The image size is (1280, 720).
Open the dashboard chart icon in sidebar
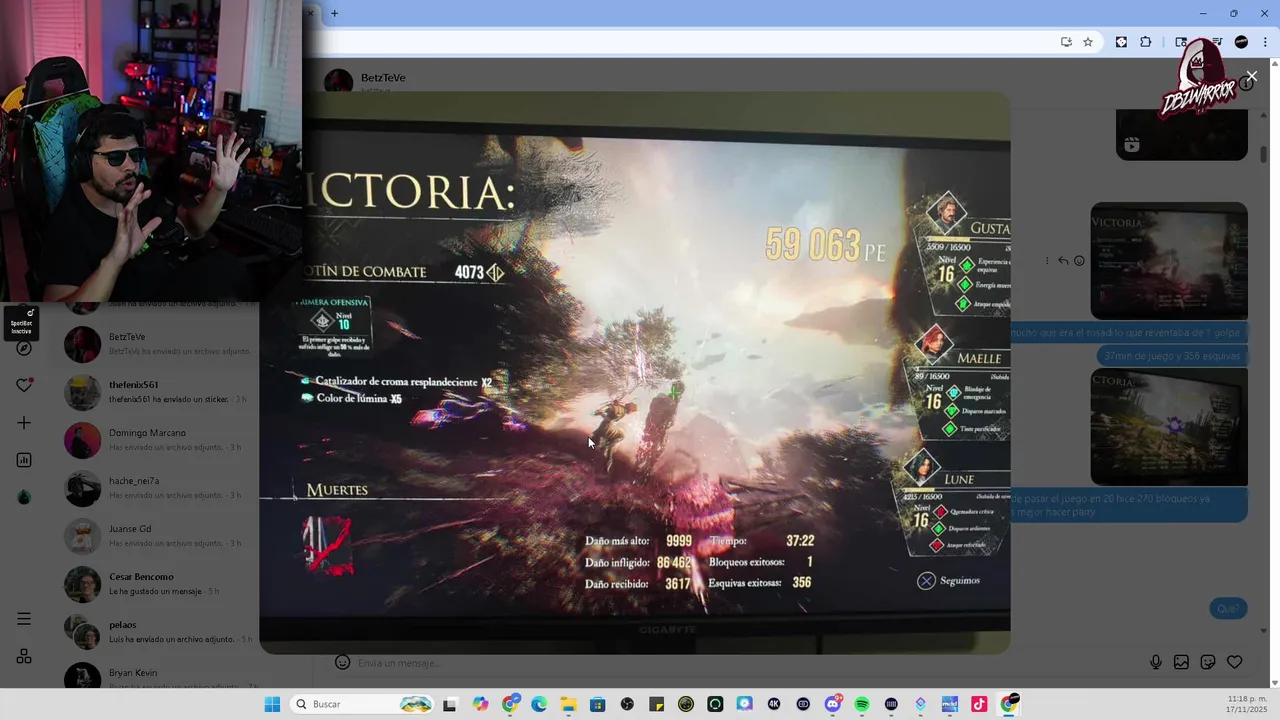coord(24,460)
